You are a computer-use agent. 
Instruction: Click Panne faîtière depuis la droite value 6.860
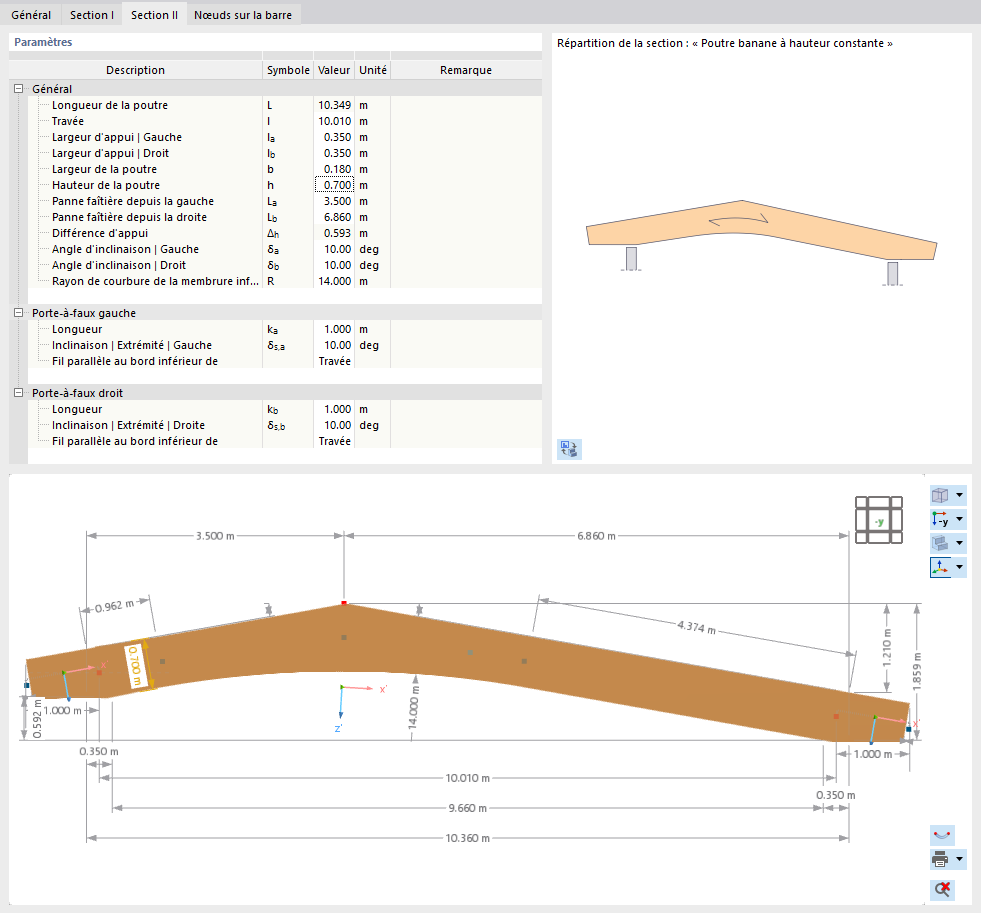[x=334, y=217]
